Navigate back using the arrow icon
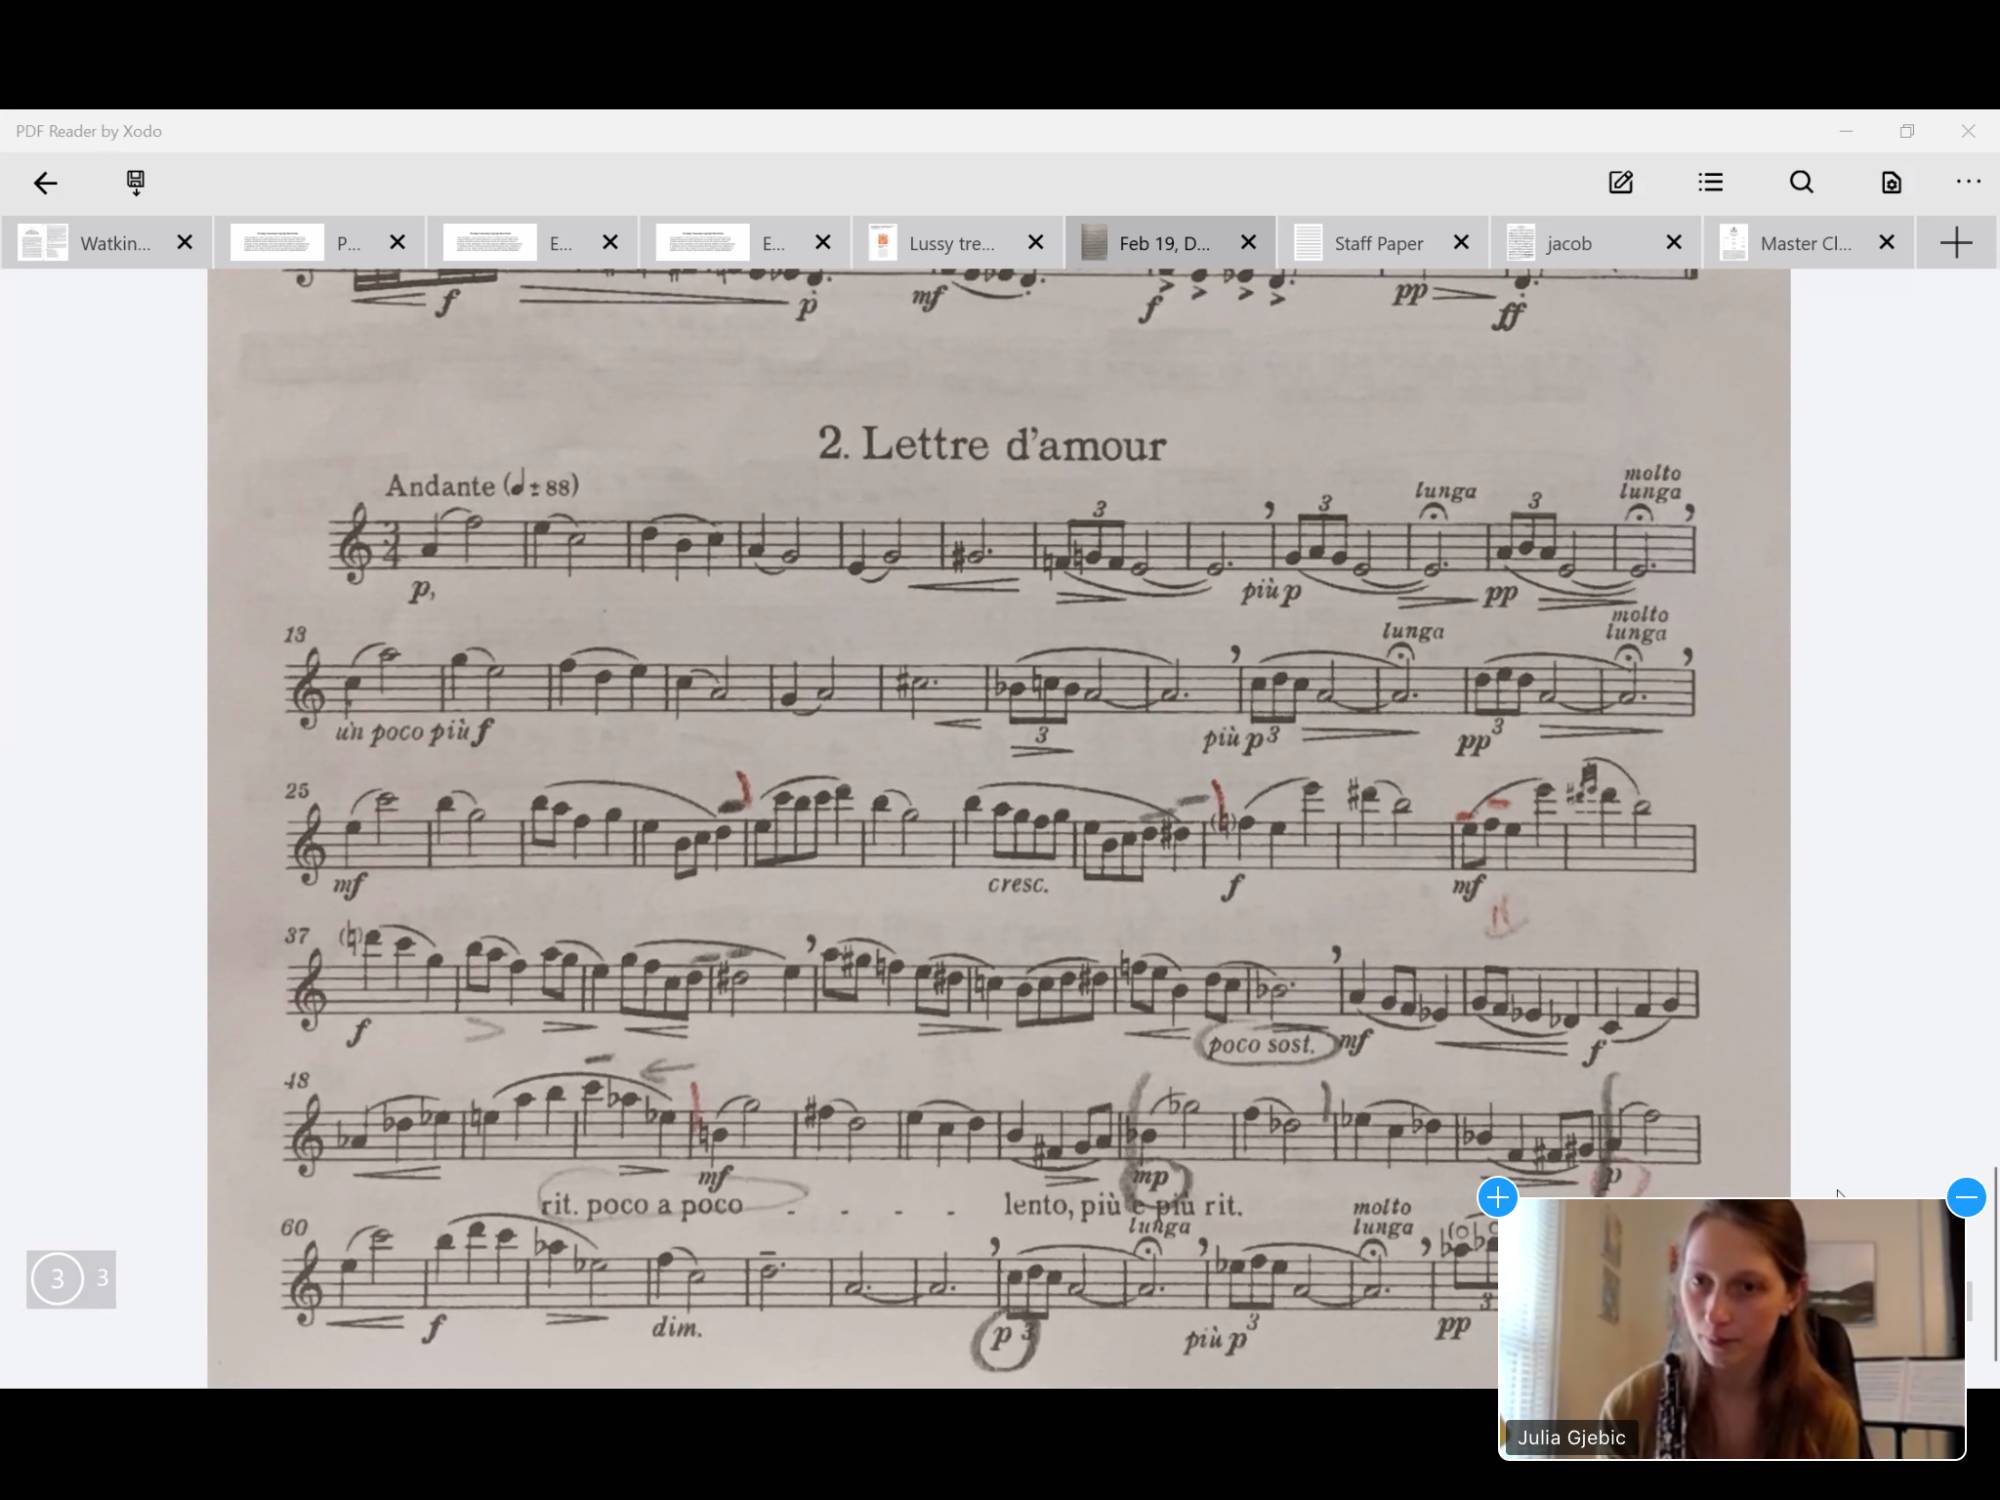 tap(45, 182)
